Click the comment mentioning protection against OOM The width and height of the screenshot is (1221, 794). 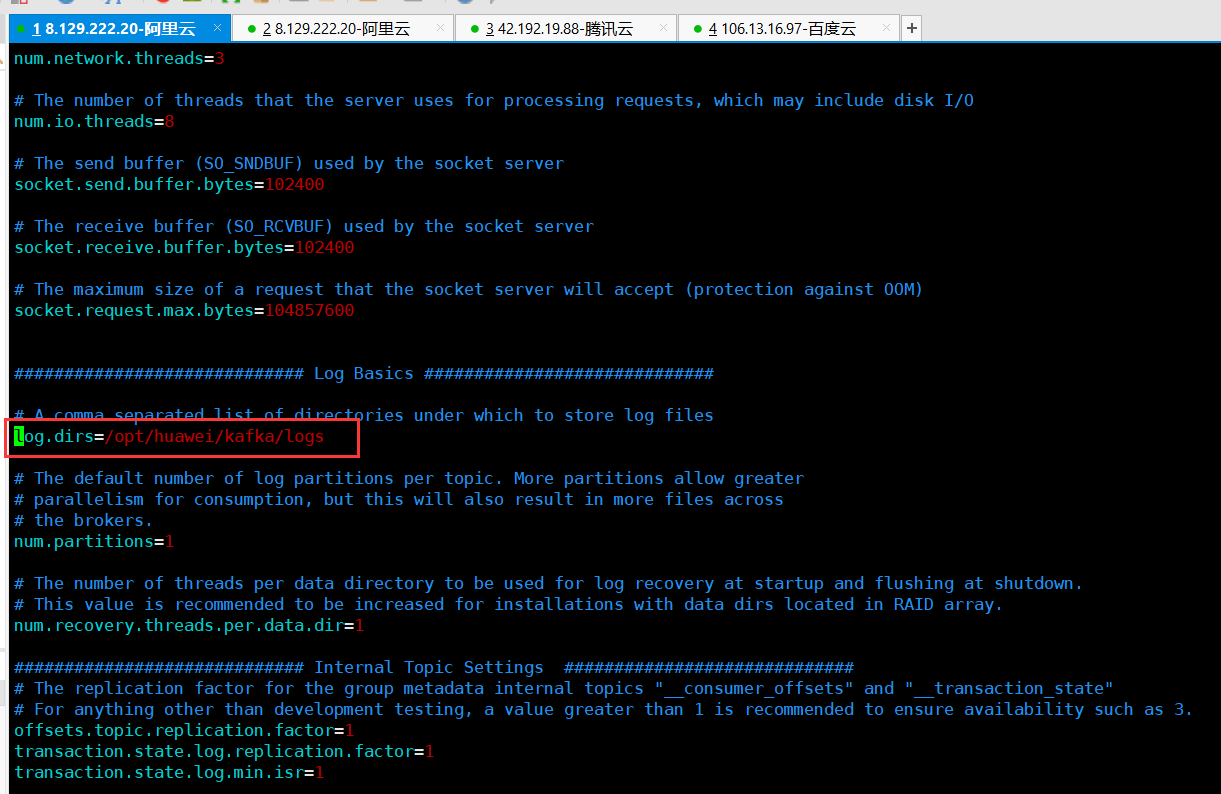(469, 290)
